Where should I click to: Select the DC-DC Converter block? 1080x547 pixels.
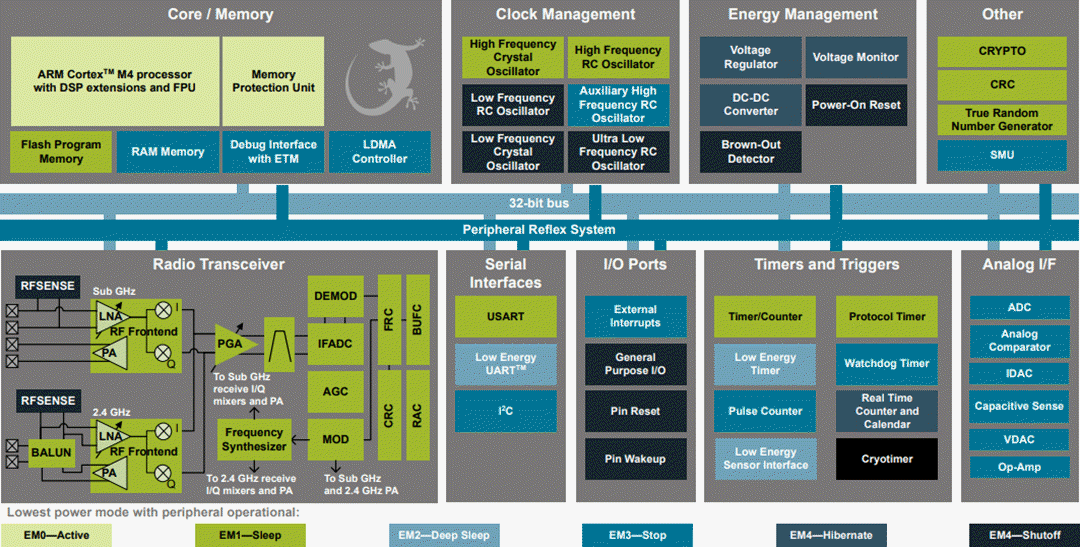tap(750, 104)
